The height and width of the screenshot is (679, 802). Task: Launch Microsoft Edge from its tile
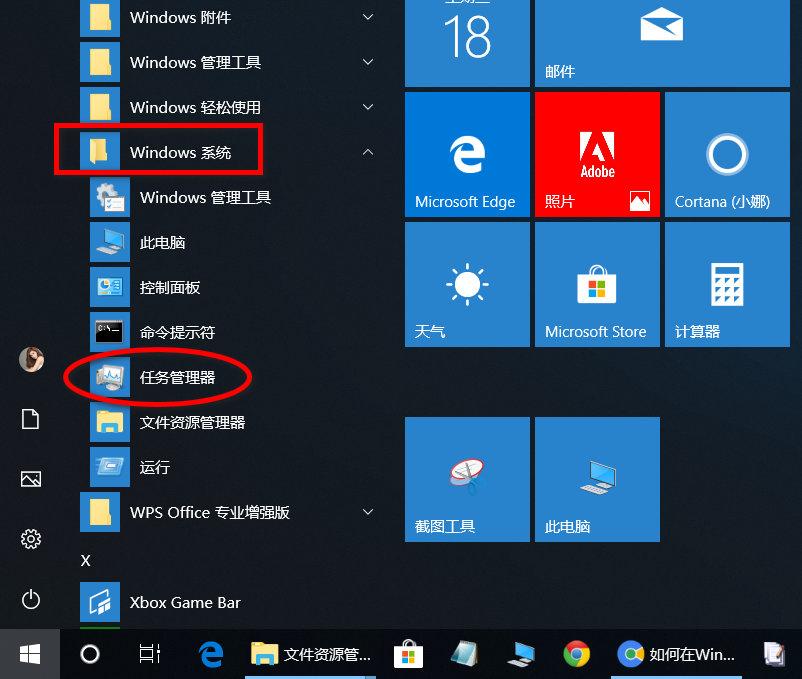click(466, 154)
